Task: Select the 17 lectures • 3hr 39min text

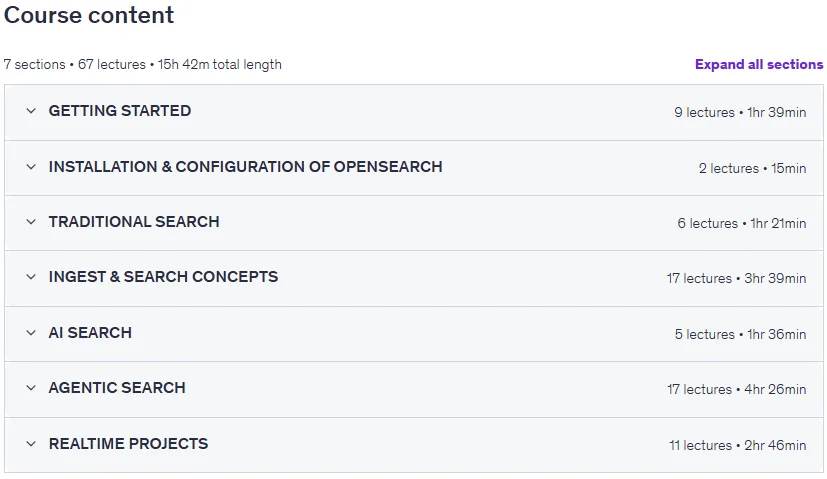Action: click(x=736, y=278)
